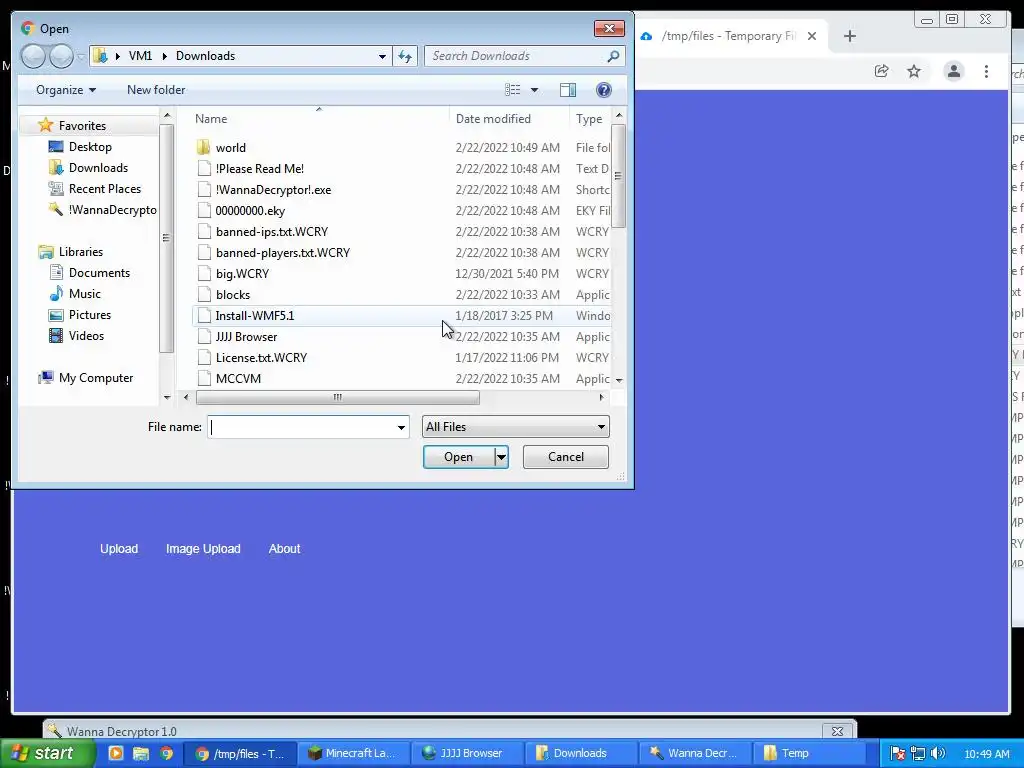Click the Open button
The height and width of the screenshot is (768, 1024).
(x=458, y=457)
